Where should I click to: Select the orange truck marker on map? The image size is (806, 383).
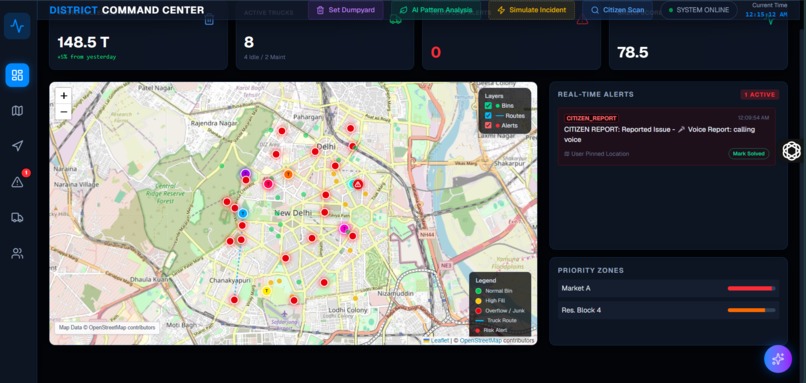288,174
